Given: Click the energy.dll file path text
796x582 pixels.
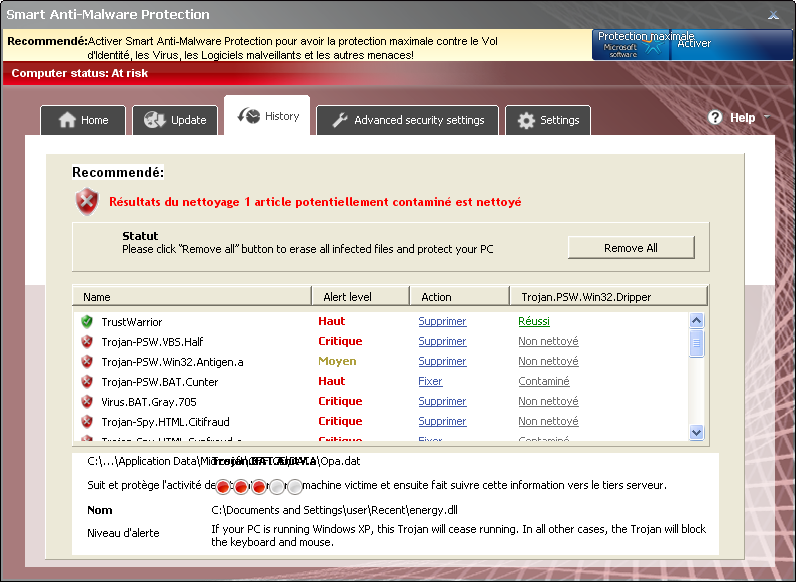Looking at the screenshot, I should click(335, 510).
